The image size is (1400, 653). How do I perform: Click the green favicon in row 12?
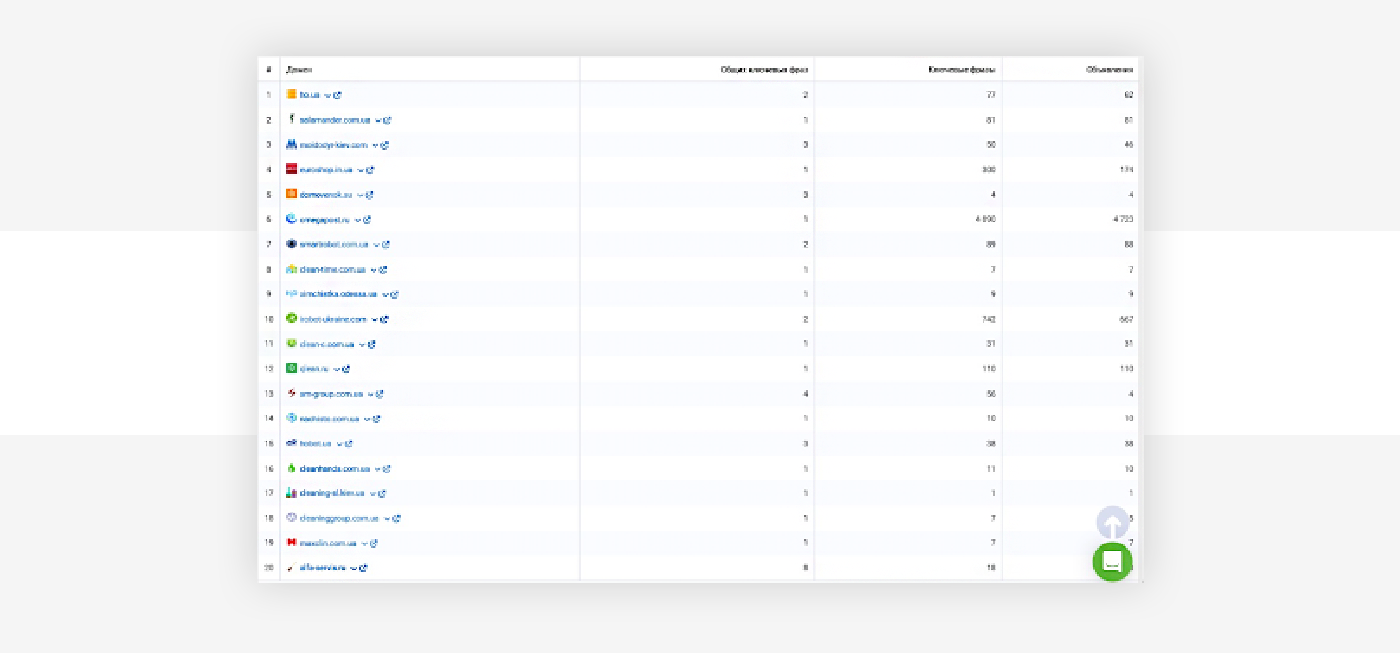(291, 368)
